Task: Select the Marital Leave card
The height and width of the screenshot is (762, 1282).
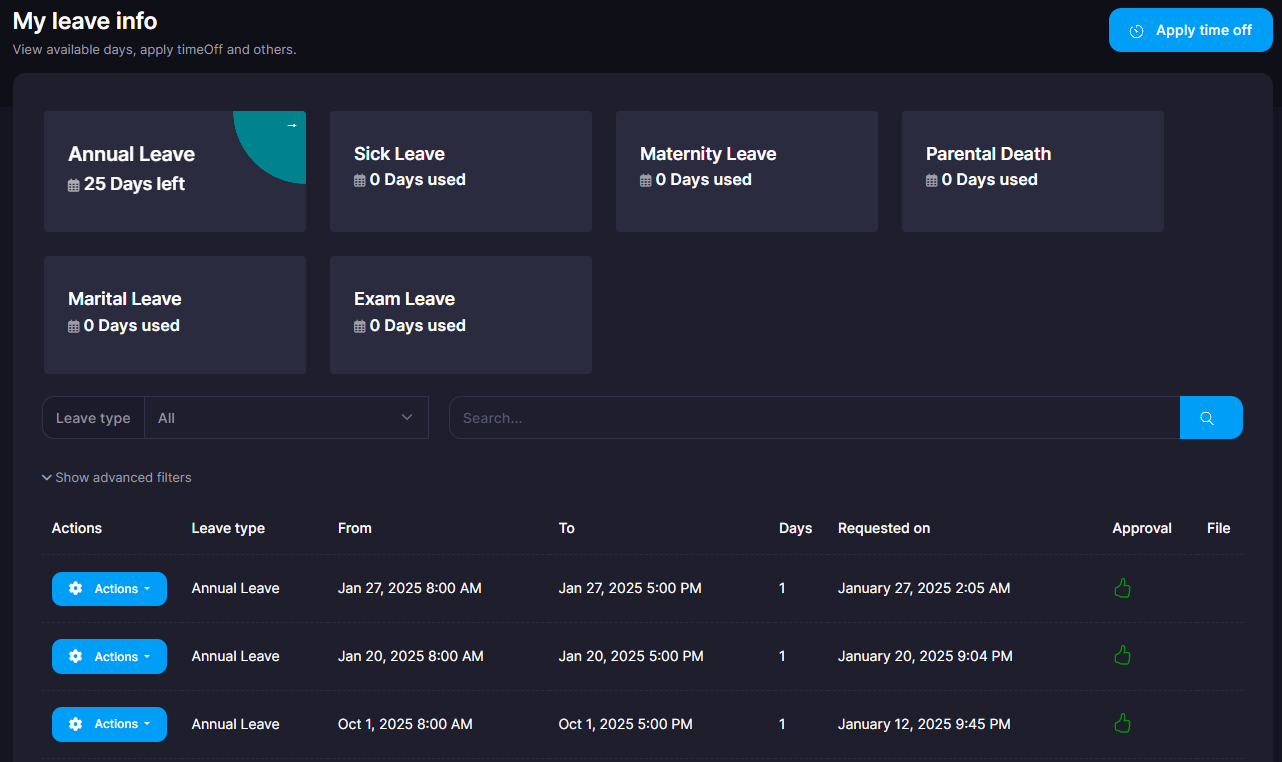Action: [174, 315]
